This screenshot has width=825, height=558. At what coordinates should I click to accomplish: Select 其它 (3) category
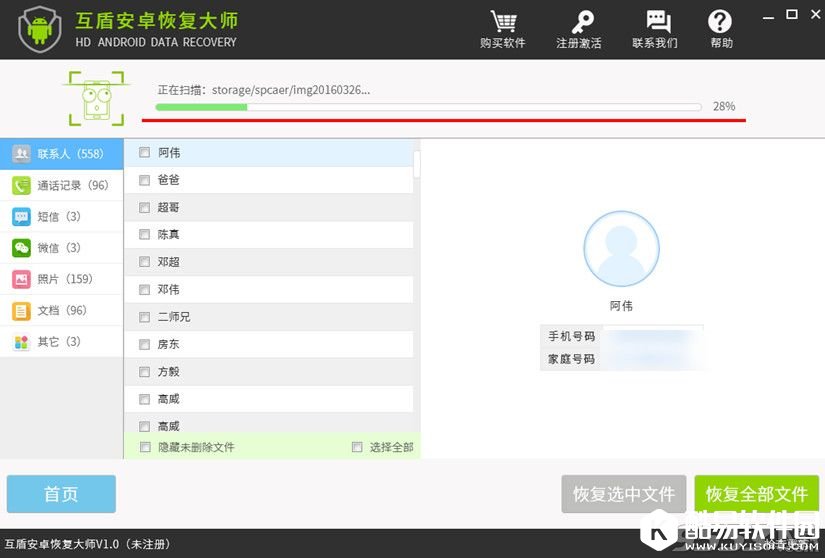click(x=62, y=342)
